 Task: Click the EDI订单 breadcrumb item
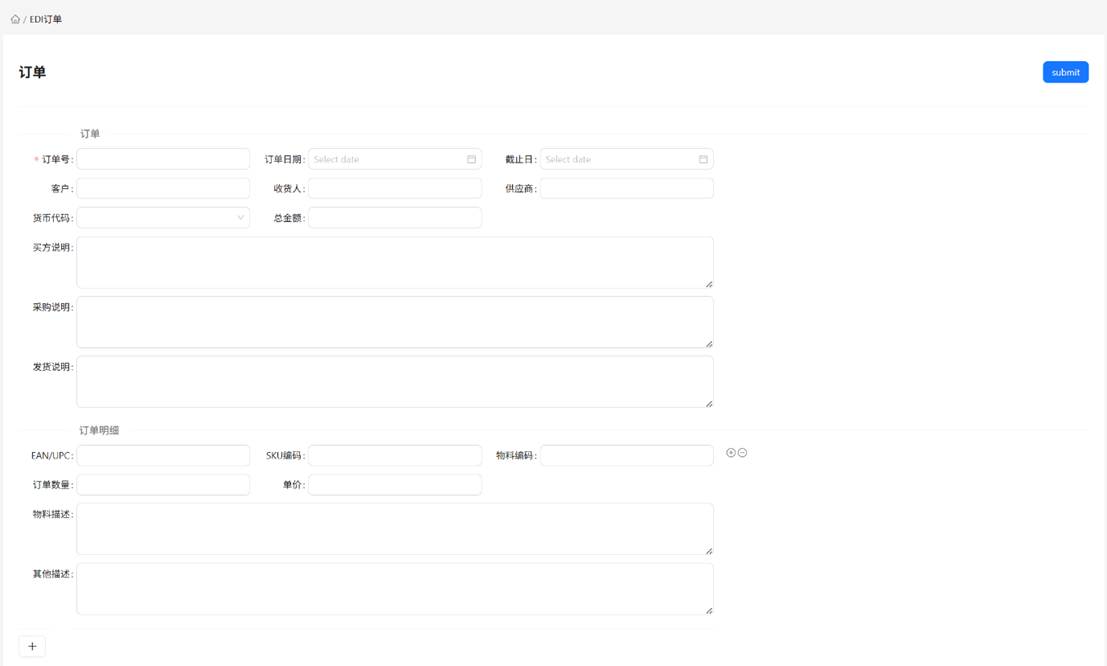46,19
